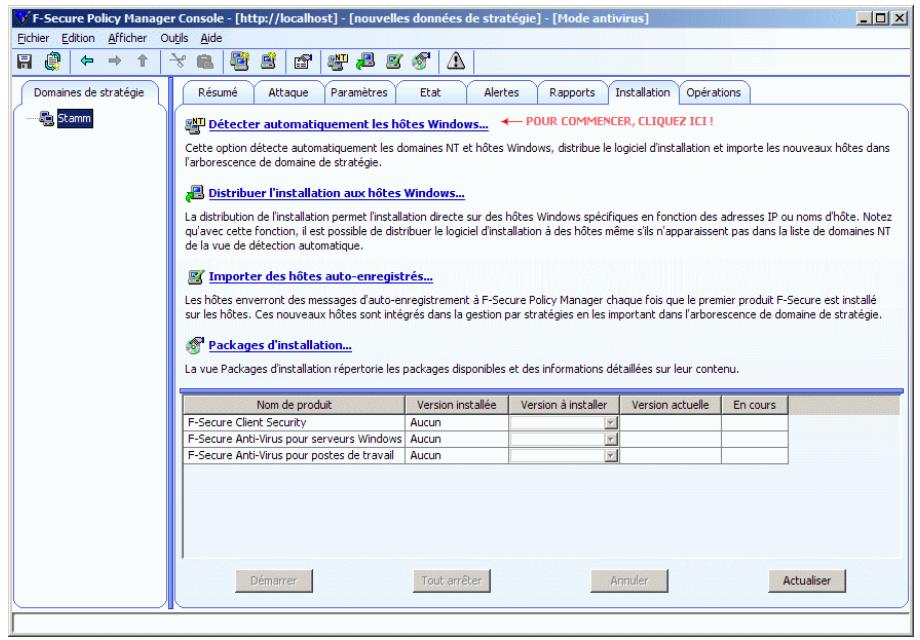
Task: Click the disc icon beside Packages d'installation
Action: click(x=195, y=346)
